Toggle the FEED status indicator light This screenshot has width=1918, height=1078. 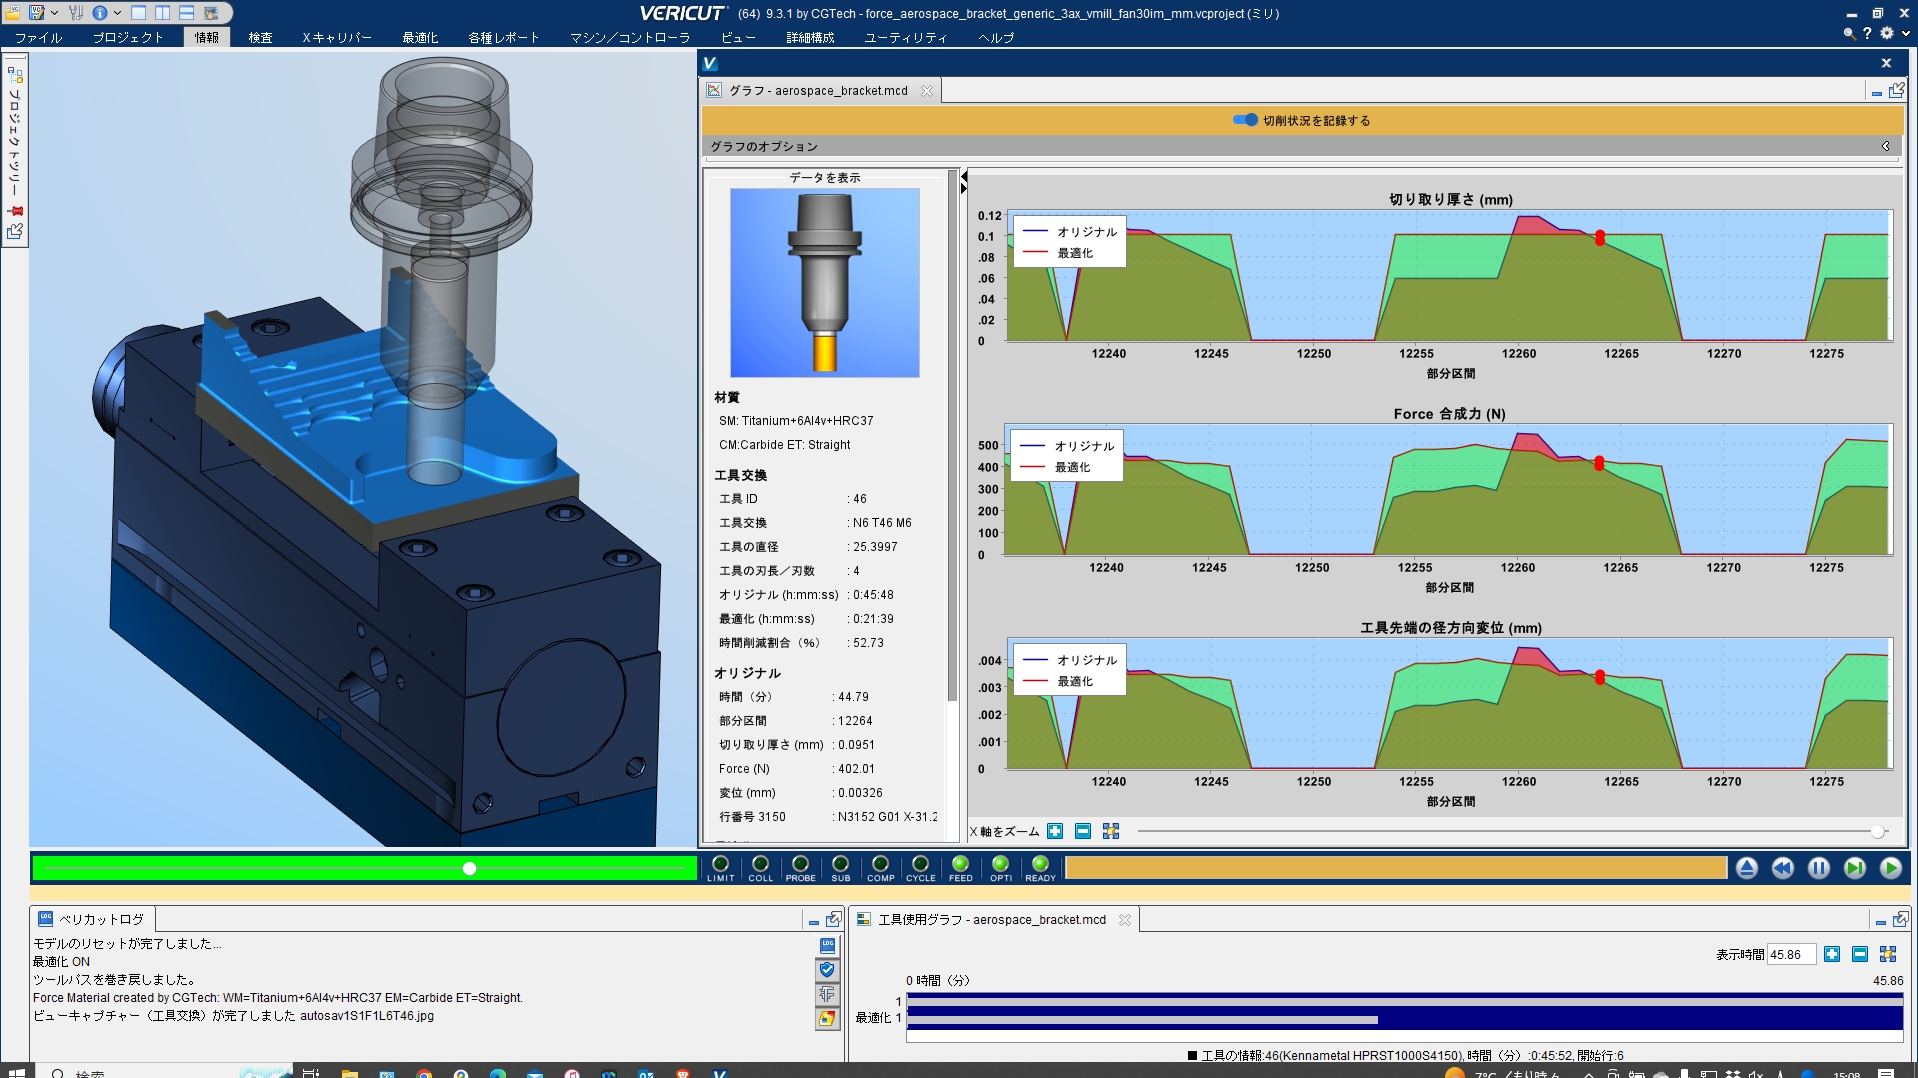click(960, 864)
